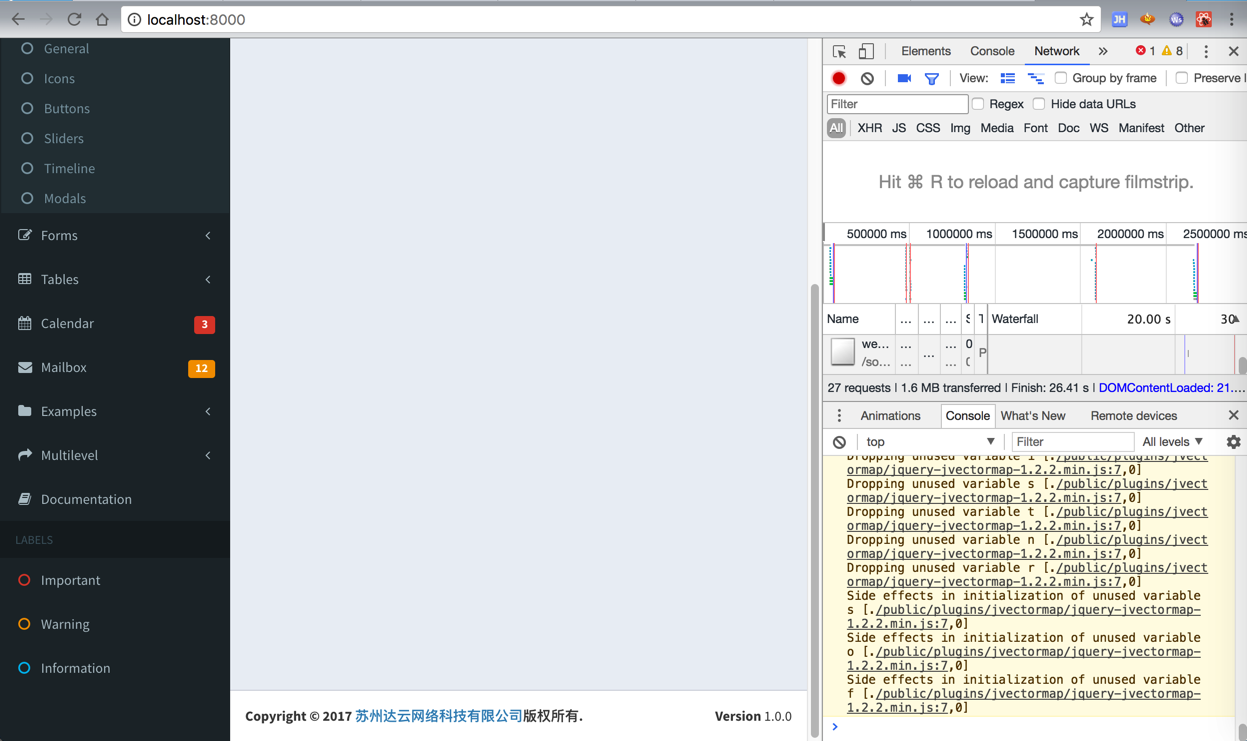Image resolution: width=1247 pixels, height=741 pixels.
Task: Enable the Regex filter checkbox
Action: pos(978,104)
